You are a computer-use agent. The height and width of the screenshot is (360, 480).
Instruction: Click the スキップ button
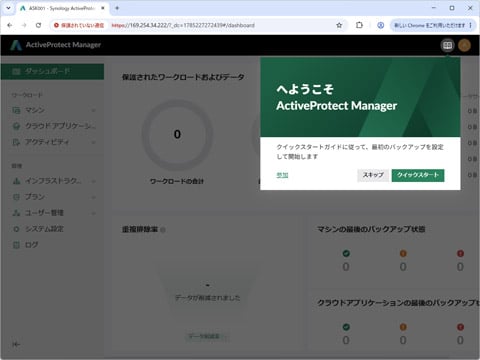point(373,175)
